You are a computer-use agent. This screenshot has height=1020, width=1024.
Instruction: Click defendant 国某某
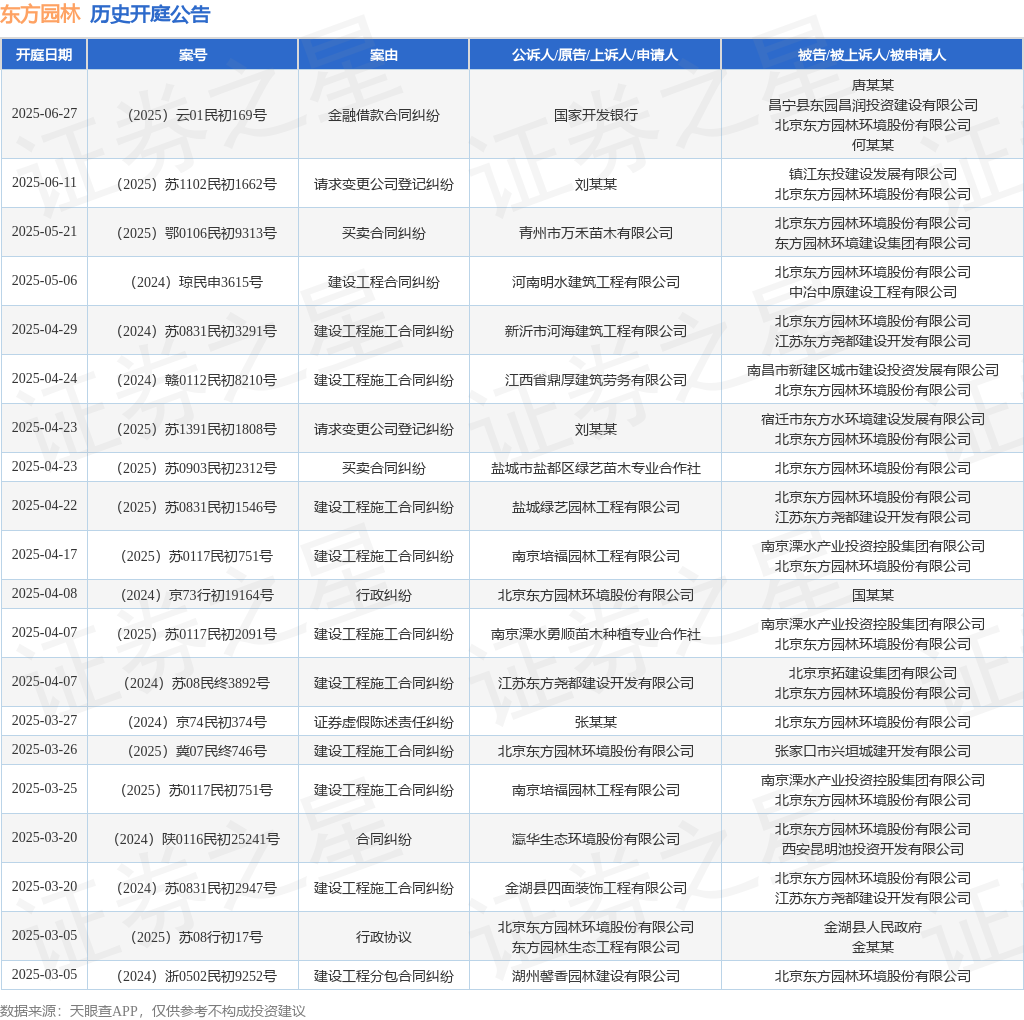[x=872, y=596]
